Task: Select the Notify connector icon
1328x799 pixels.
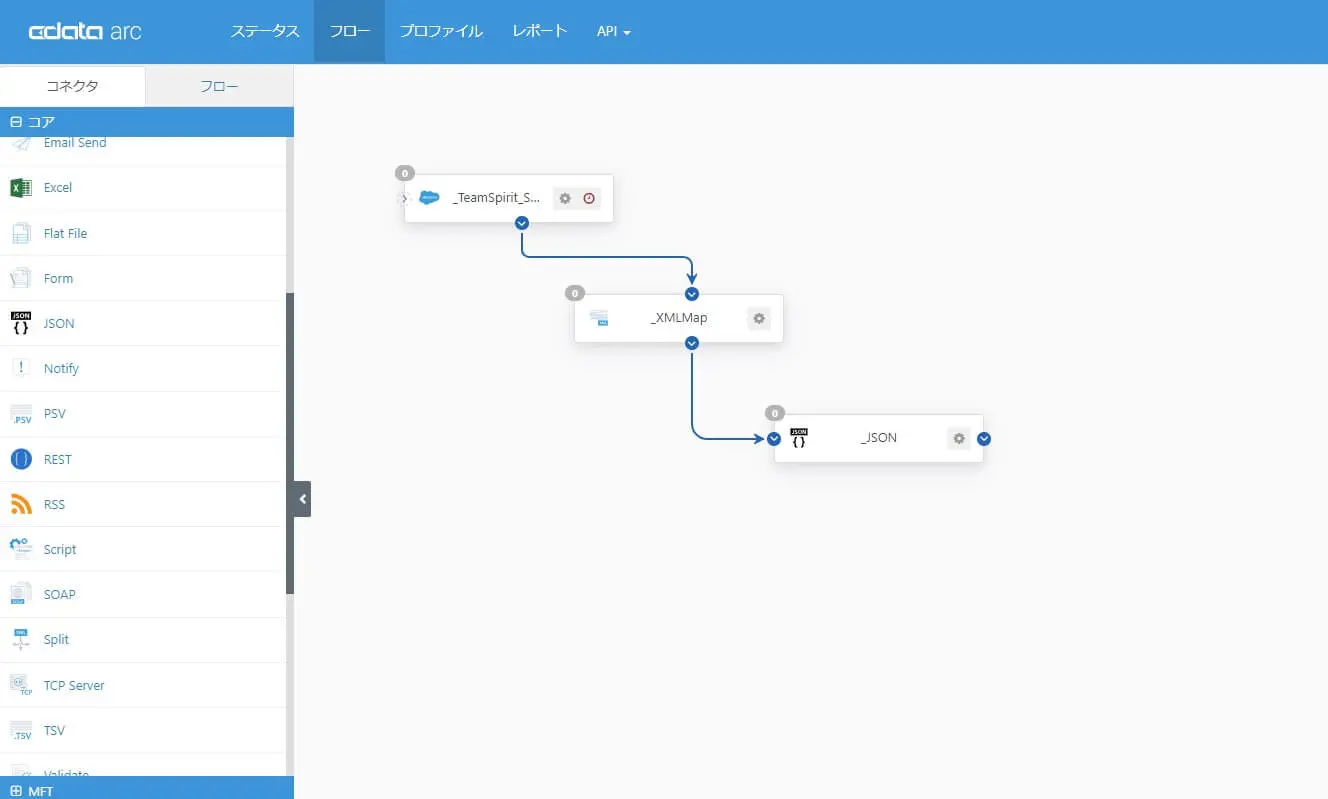Action: click(x=21, y=368)
